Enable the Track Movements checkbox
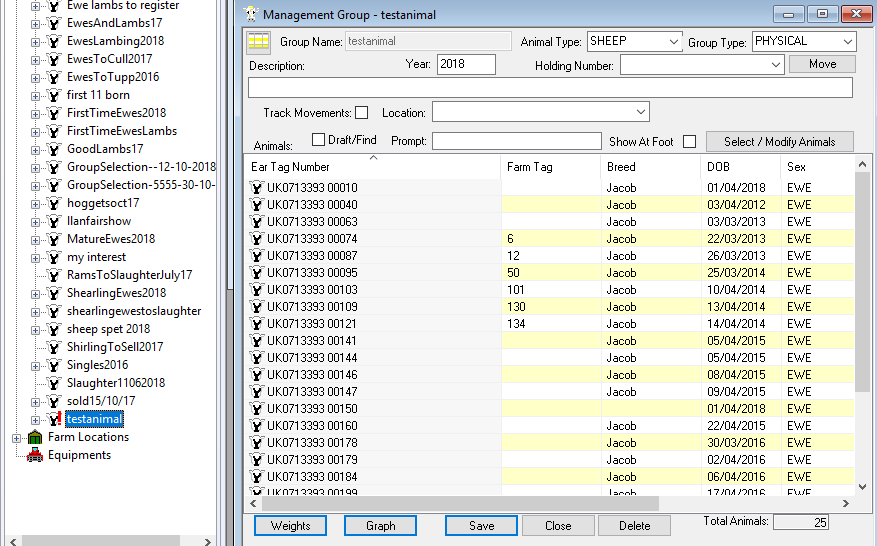 (x=362, y=113)
